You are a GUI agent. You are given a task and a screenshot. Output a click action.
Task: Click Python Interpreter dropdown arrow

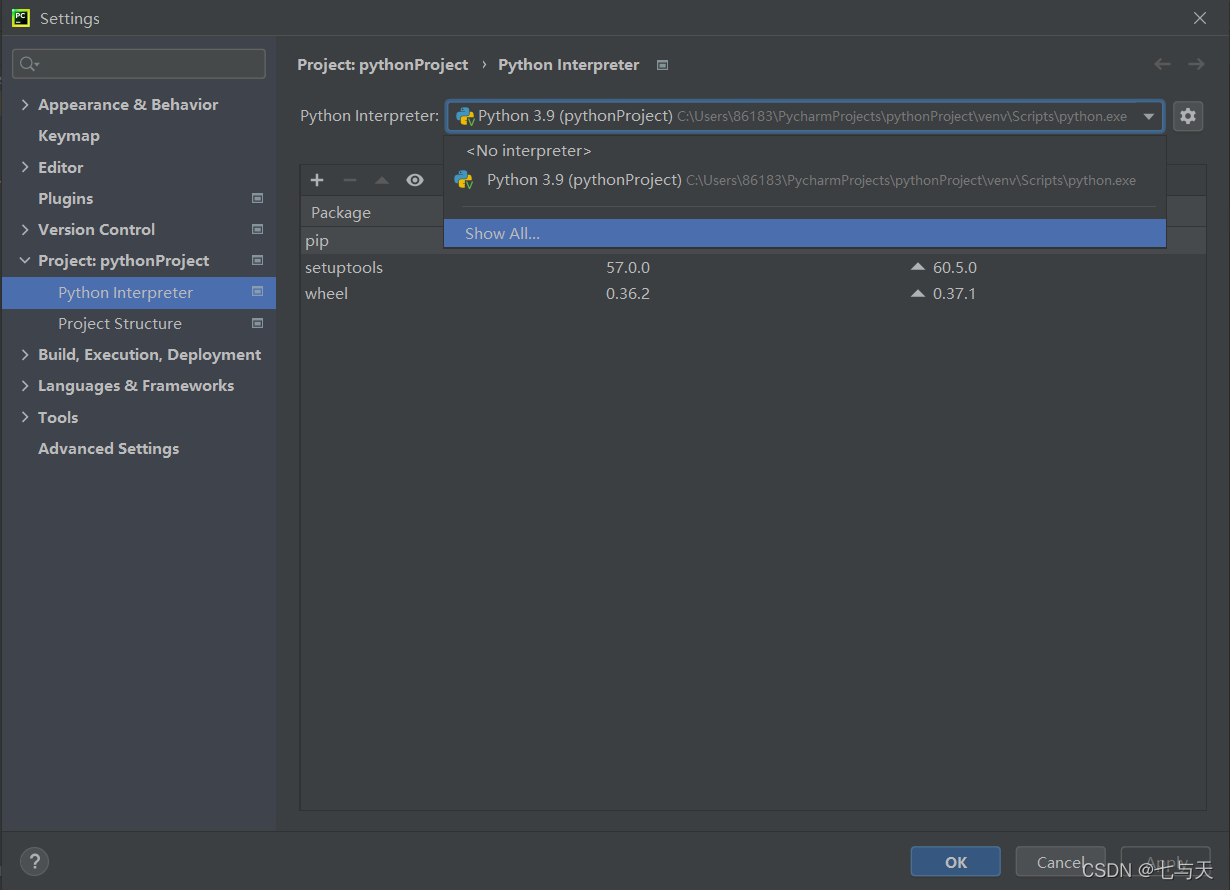(x=1149, y=116)
